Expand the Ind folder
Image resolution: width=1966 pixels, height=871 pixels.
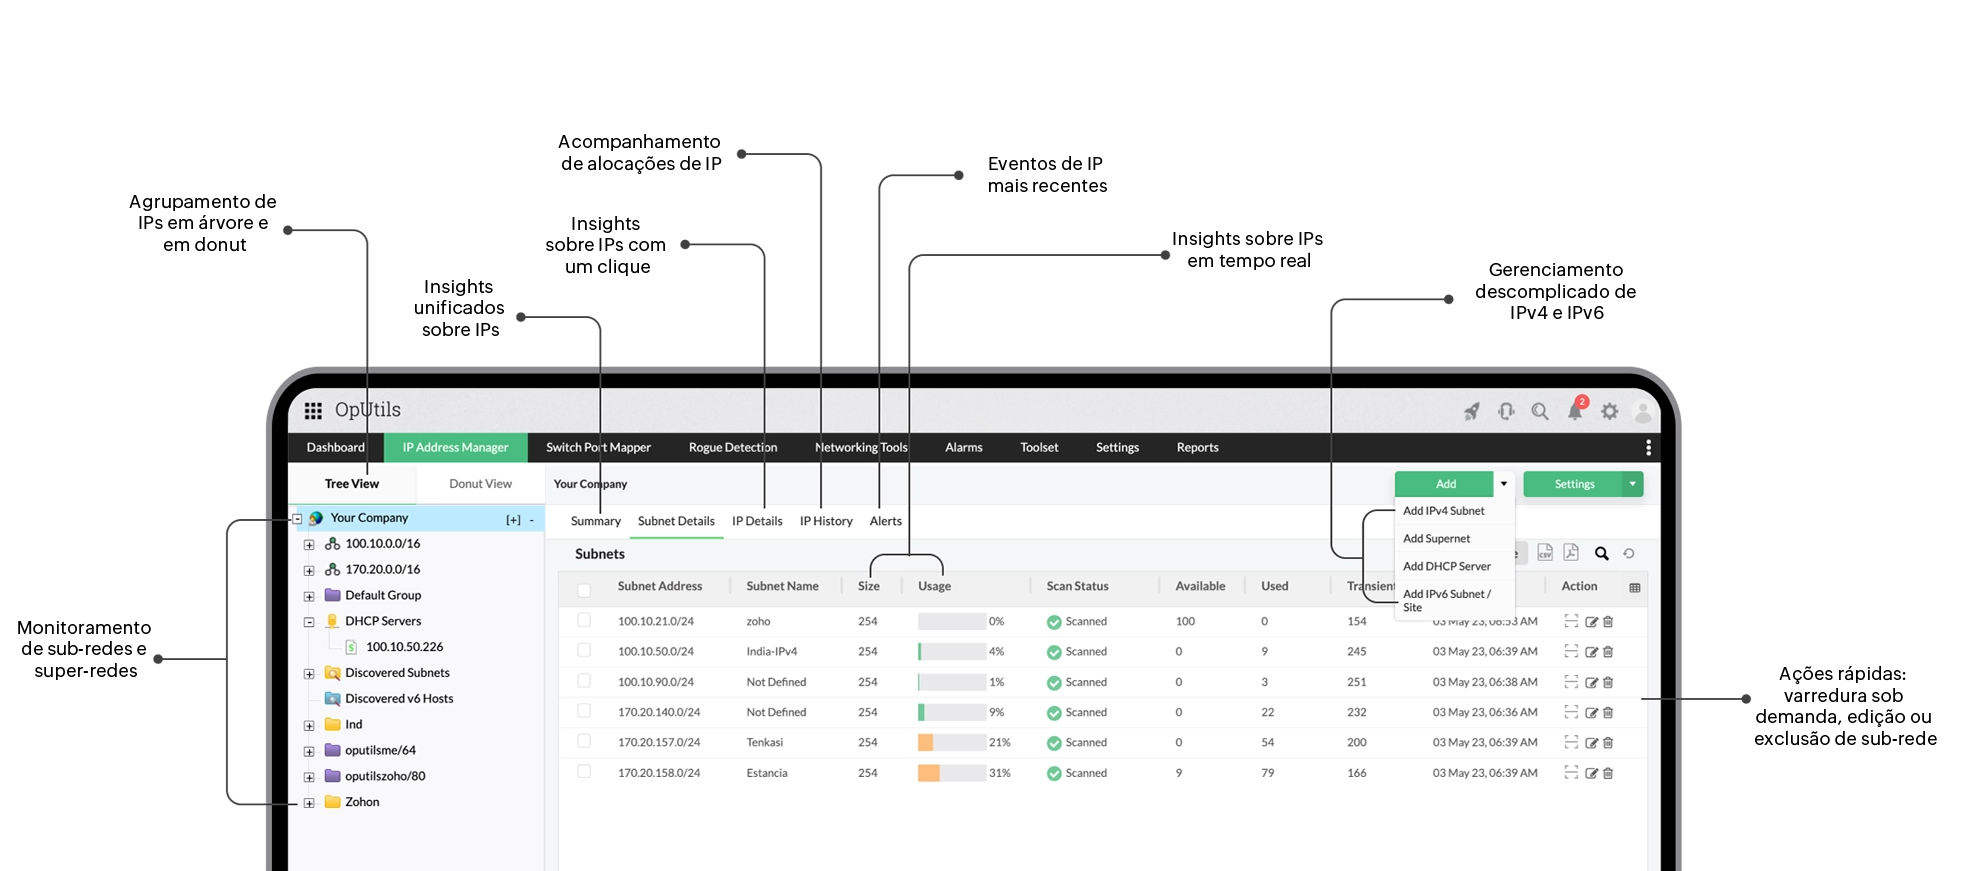(309, 726)
